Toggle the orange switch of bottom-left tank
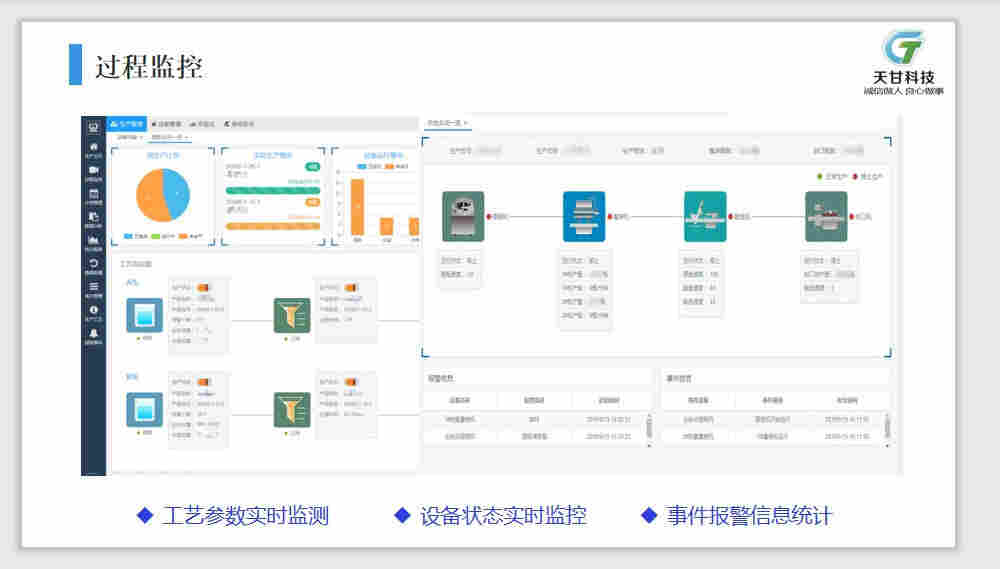 pos(204,382)
